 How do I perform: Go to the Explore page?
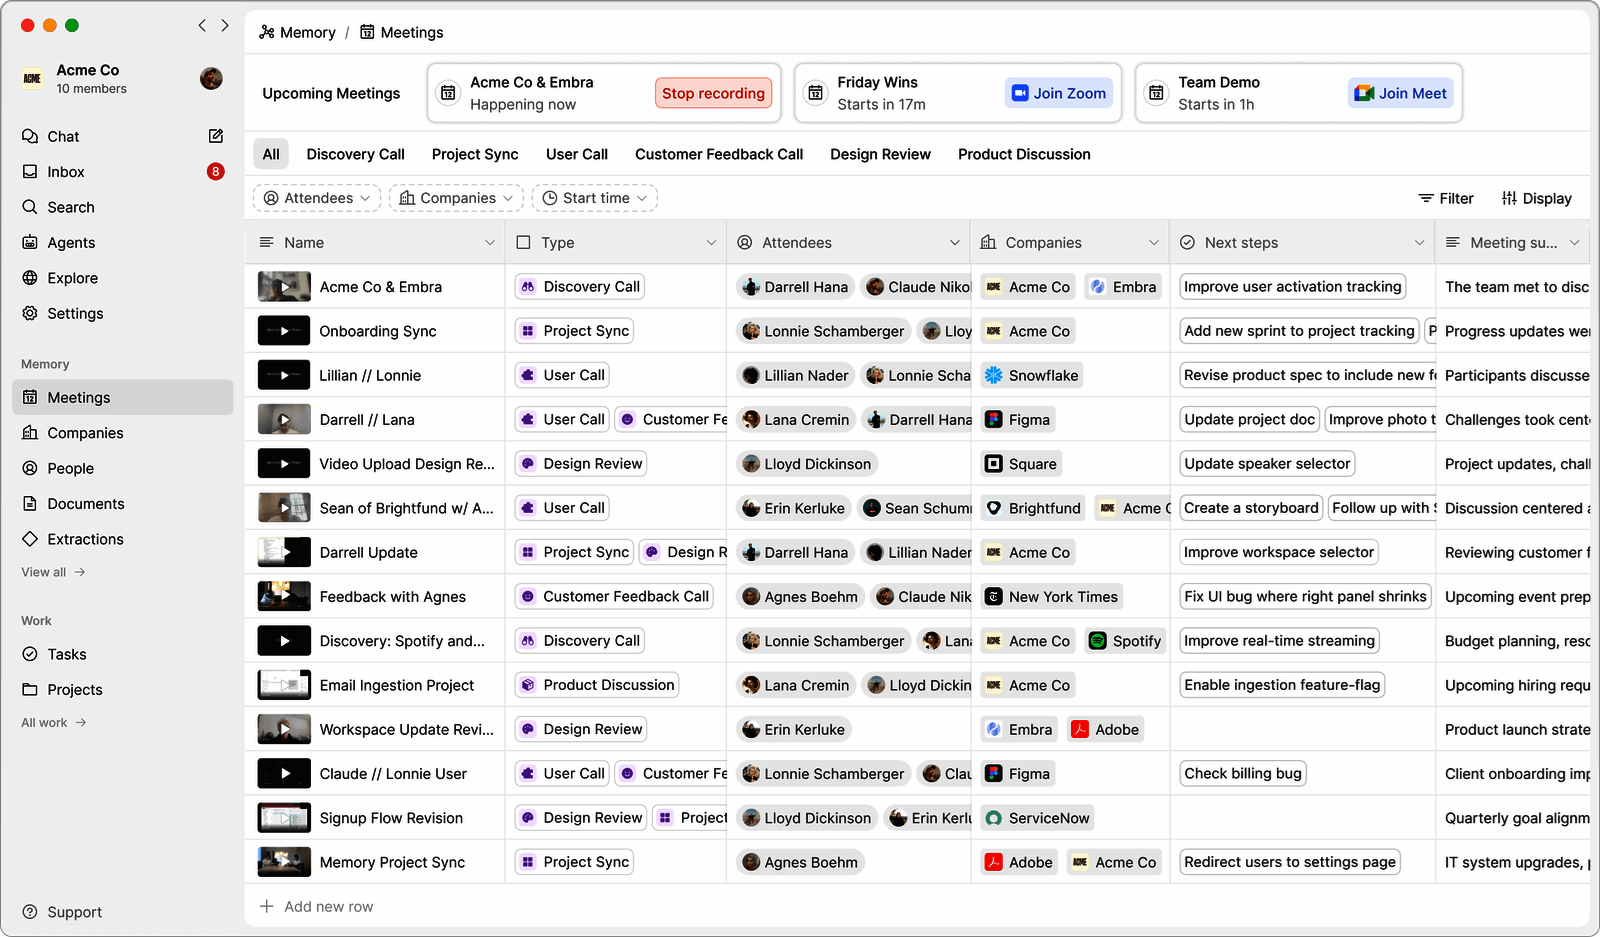pyautogui.click(x=72, y=278)
